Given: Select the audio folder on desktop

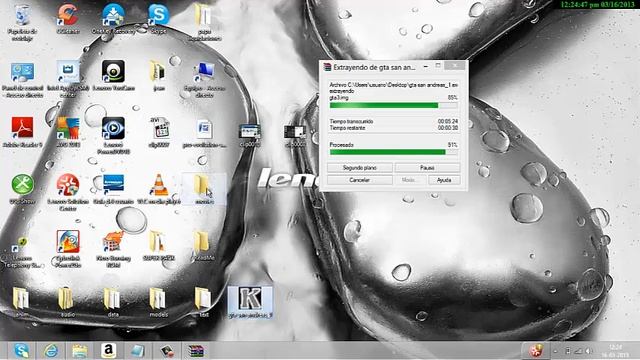Looking at the screenshot, I should tap(67, 302).
